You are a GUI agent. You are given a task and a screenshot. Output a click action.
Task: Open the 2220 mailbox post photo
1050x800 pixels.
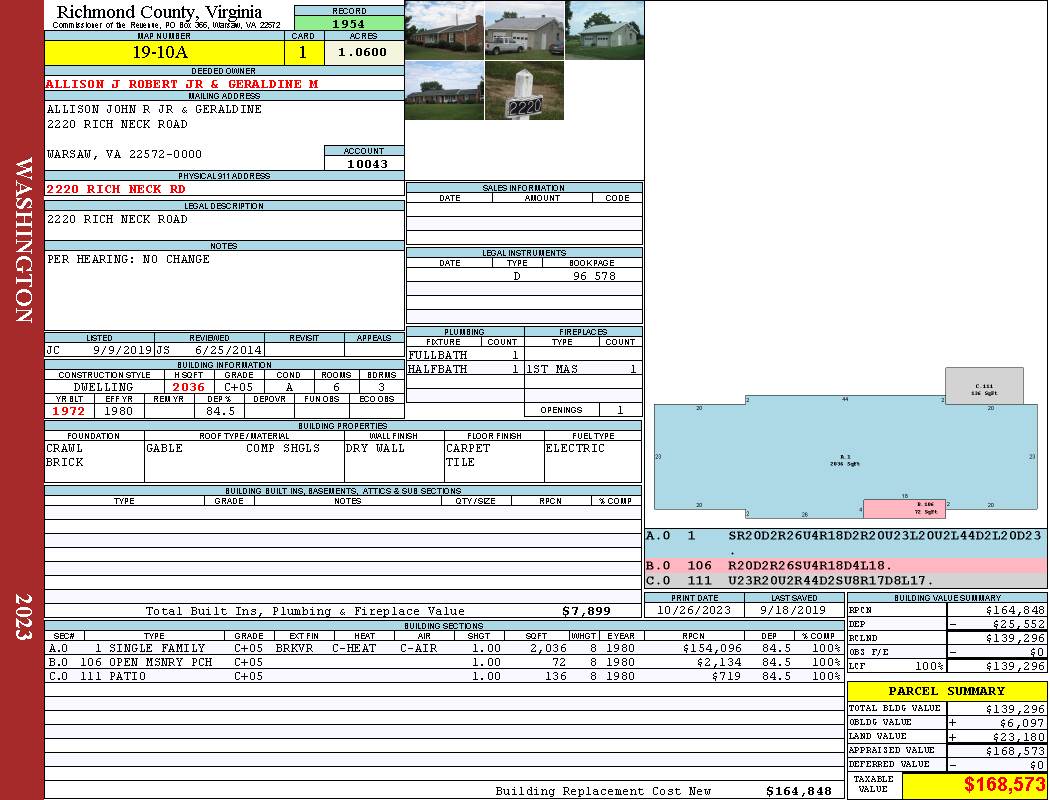[x=524, y=91]
